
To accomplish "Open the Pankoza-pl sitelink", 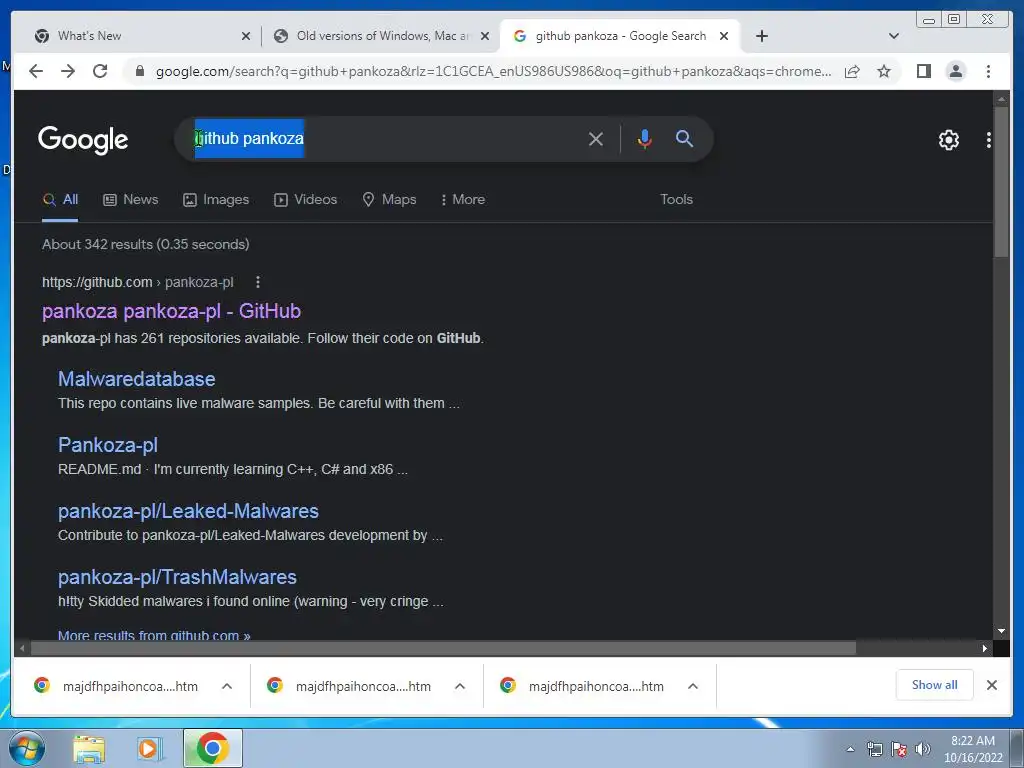I will click(x=108, y=445).
